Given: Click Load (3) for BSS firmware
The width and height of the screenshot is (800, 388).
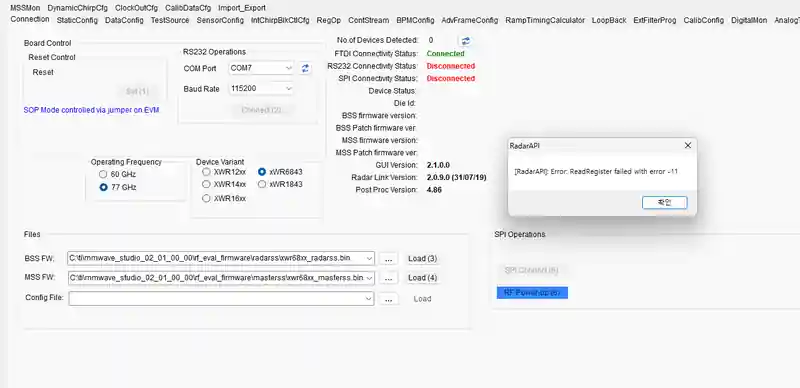Looking at the screenshot, I should pos(422,258).
